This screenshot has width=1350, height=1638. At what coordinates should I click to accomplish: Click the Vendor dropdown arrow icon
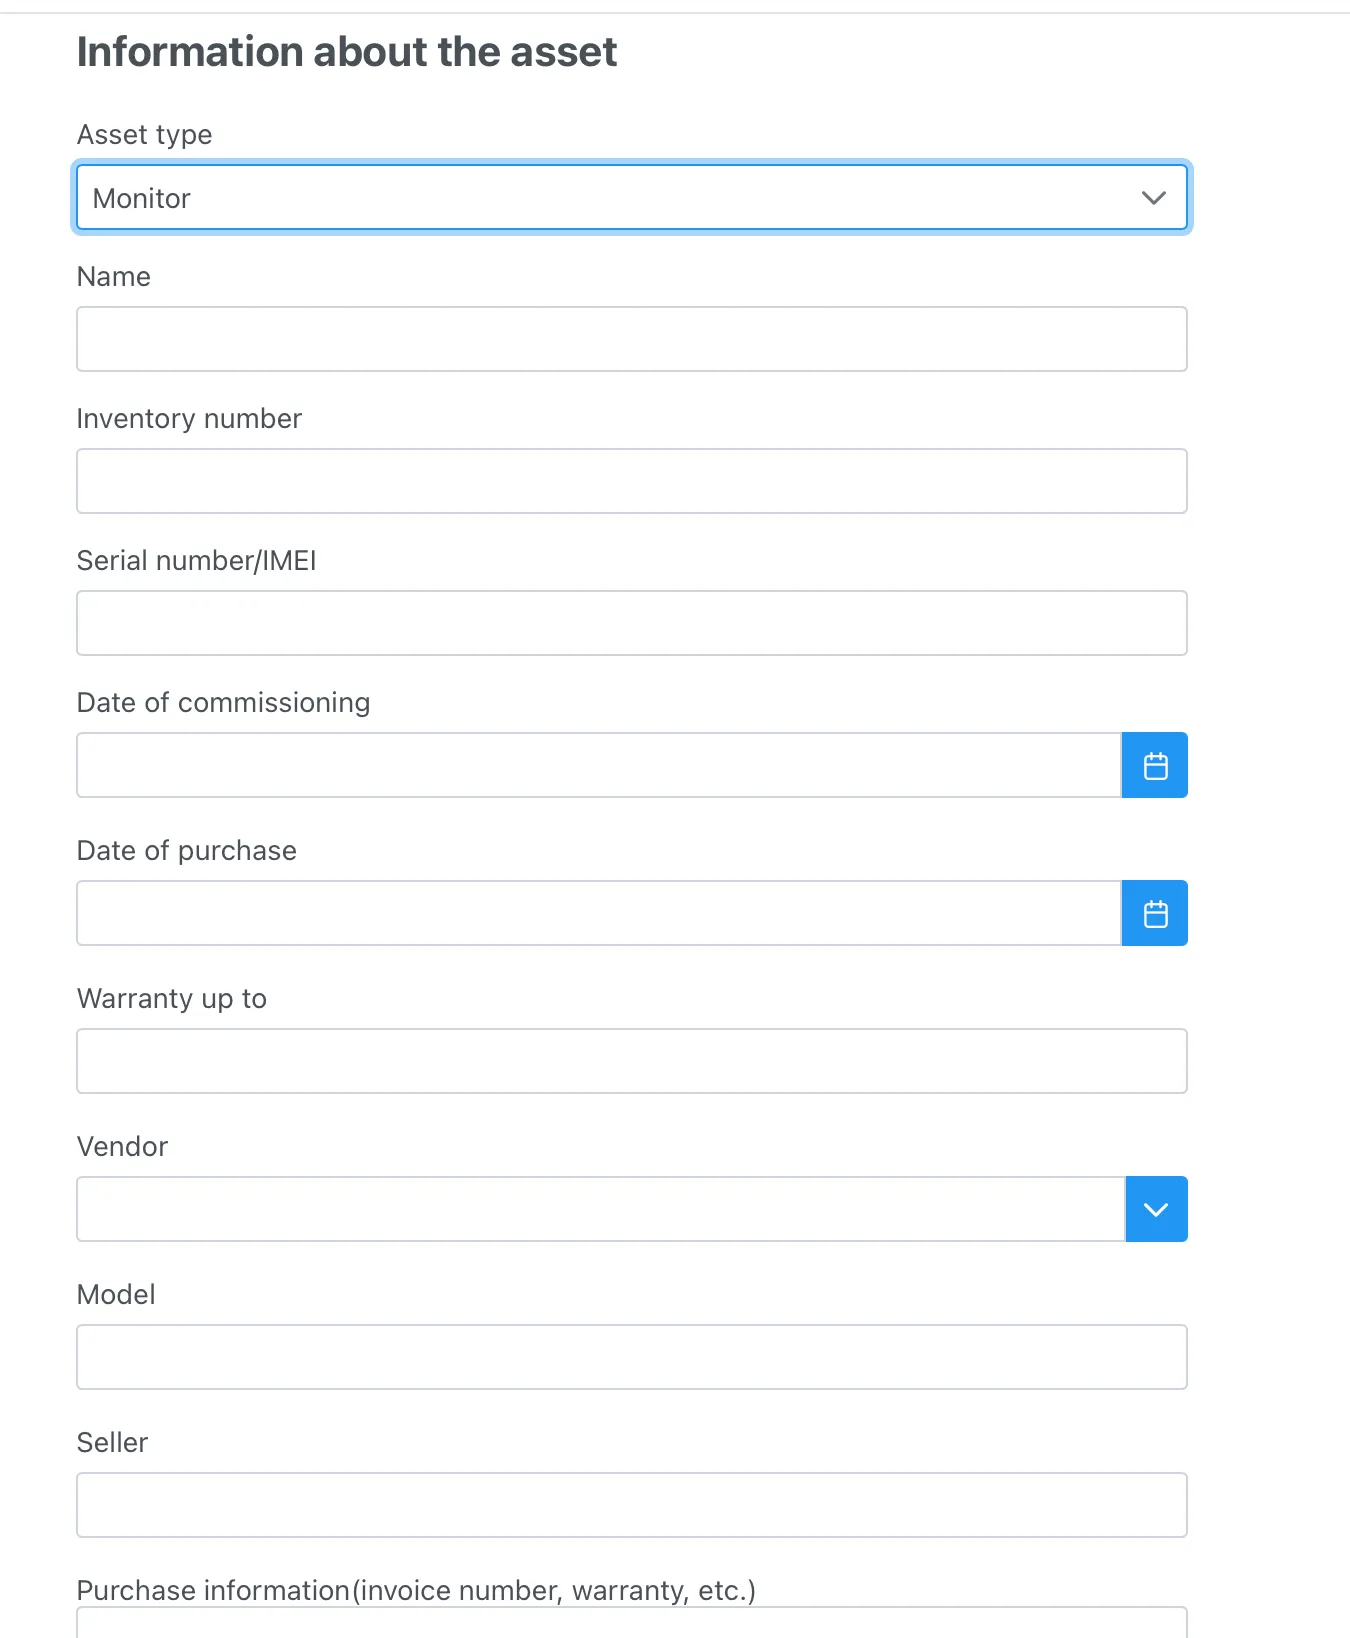(1156, 1208)
